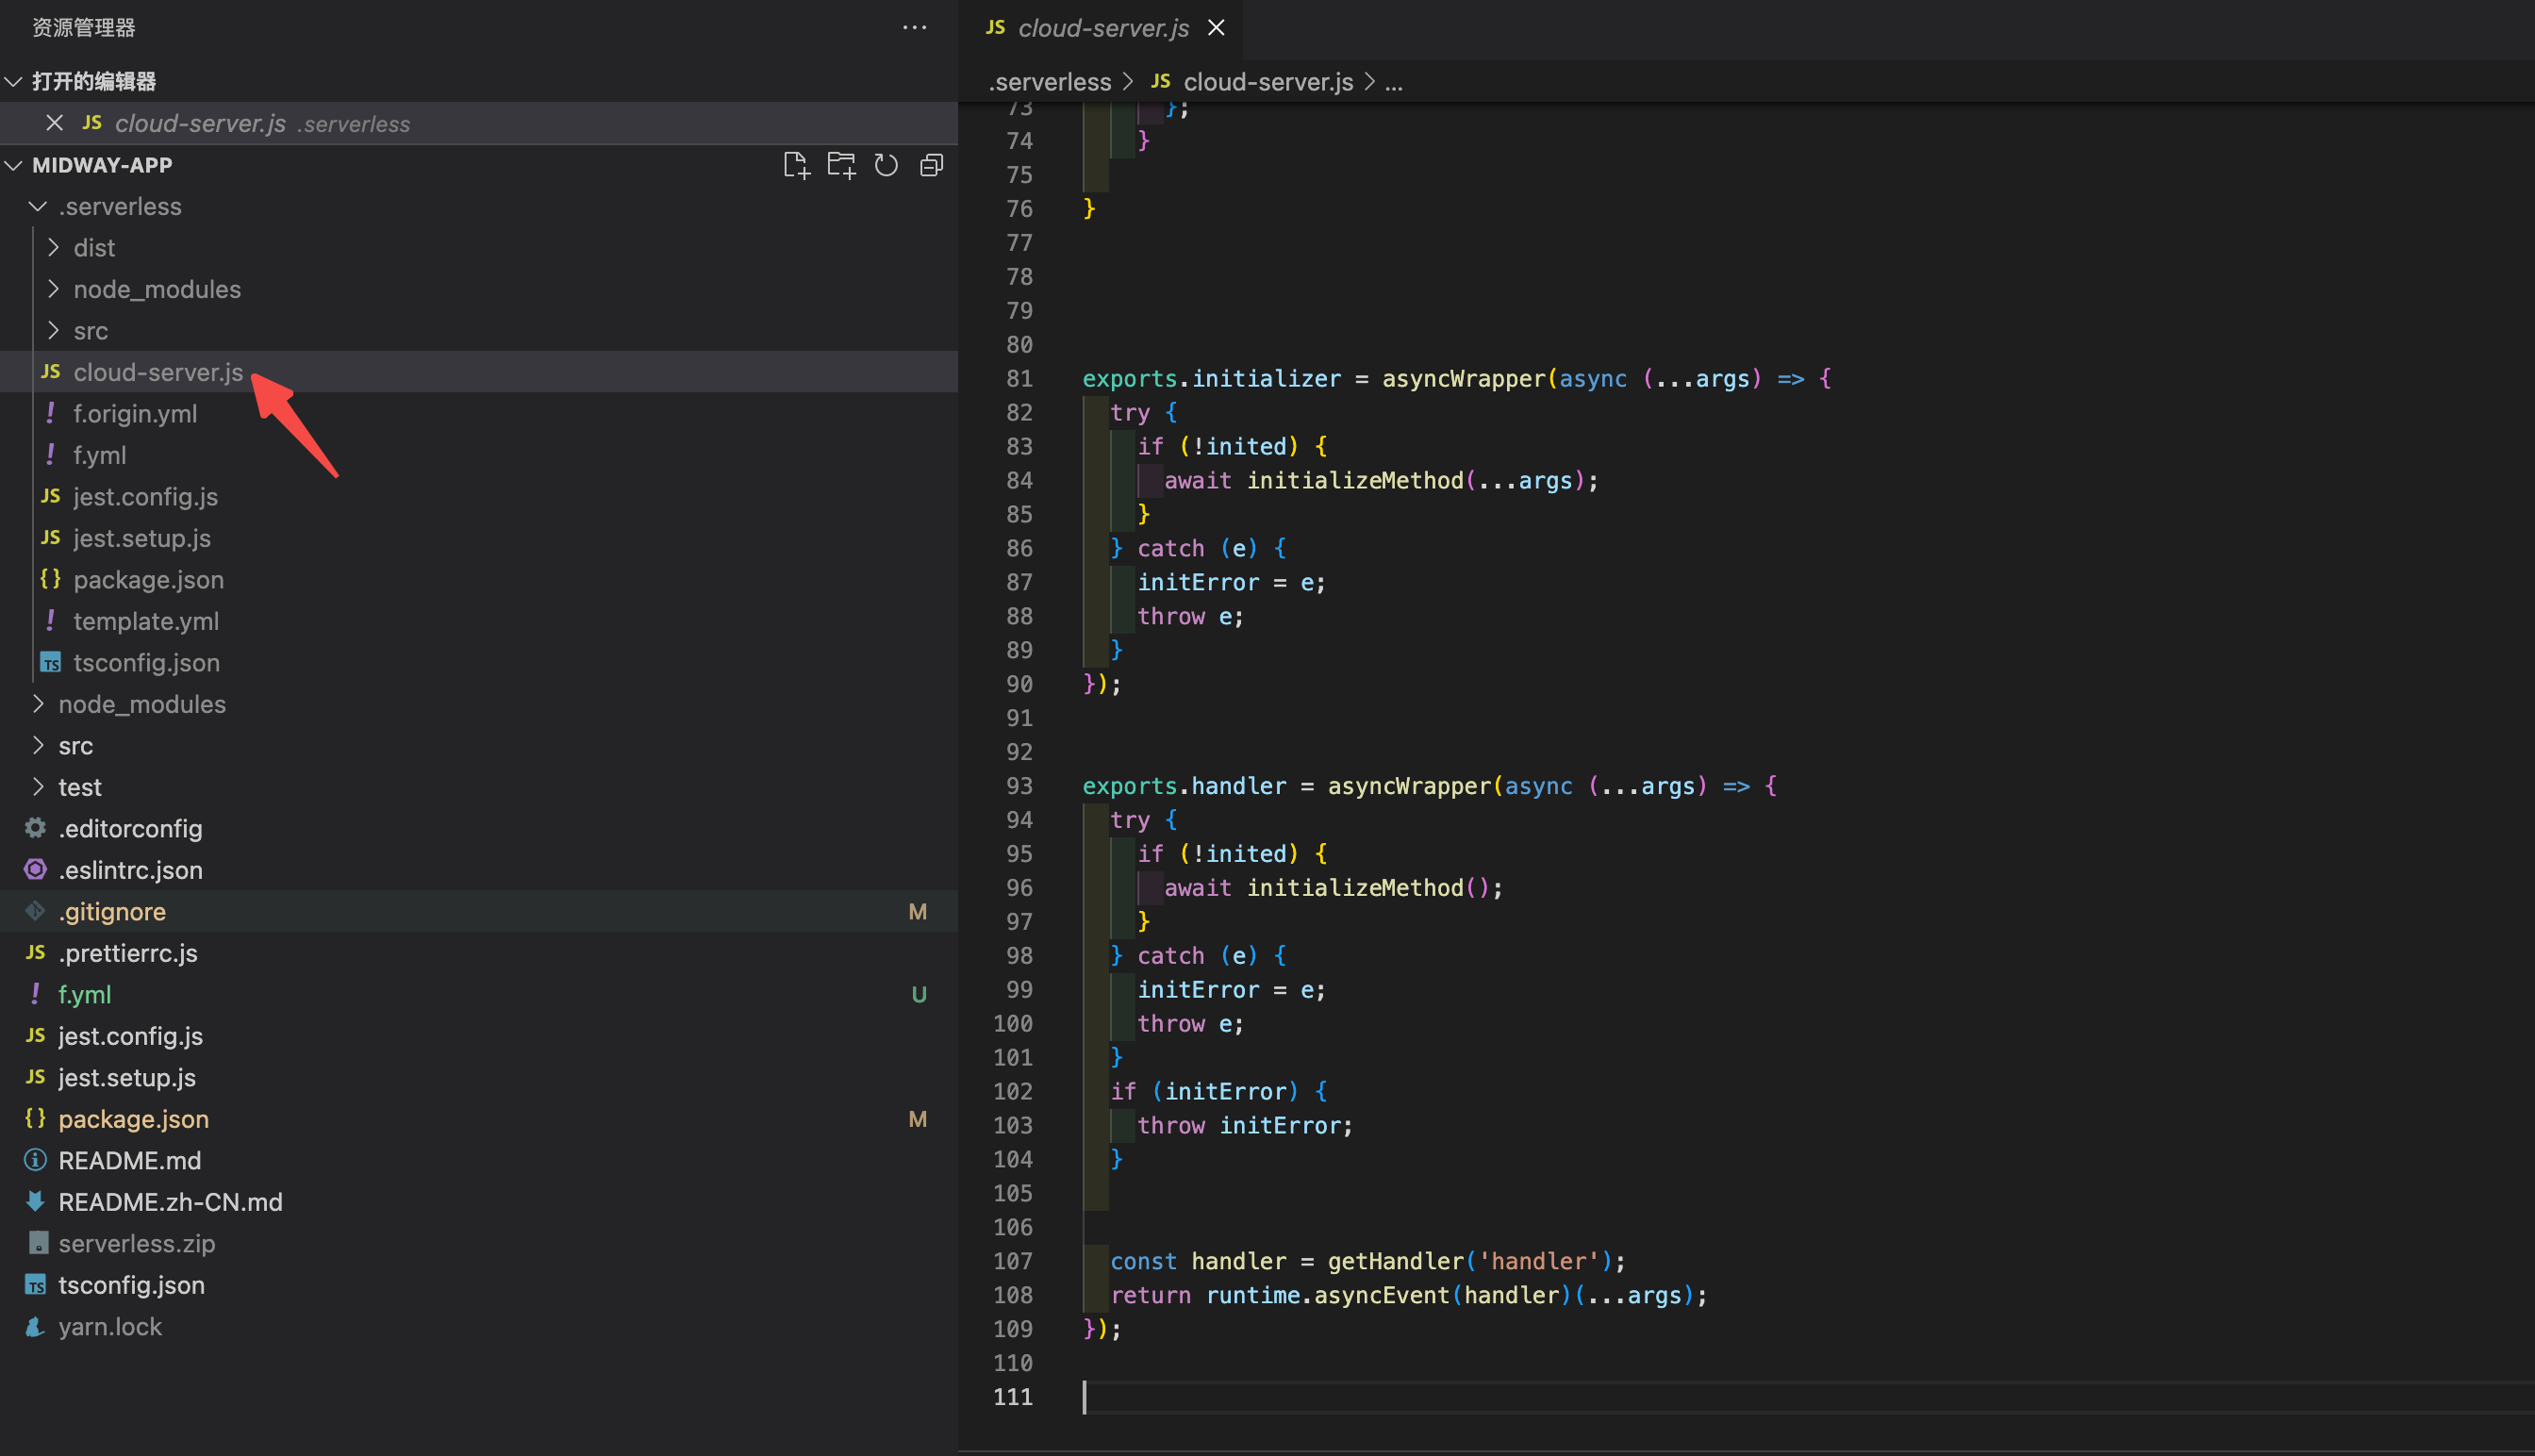This screenshot has width=2535, height=1456.
Task: Close cloud-server.js in open editors list
Action: click(x=55, y=123)
